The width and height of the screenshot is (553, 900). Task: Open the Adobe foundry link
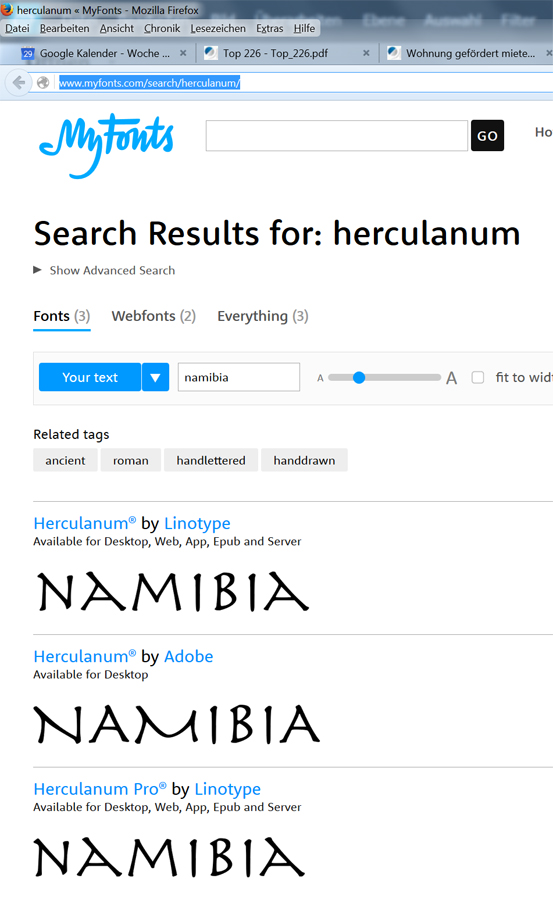[x=188, y=656]
